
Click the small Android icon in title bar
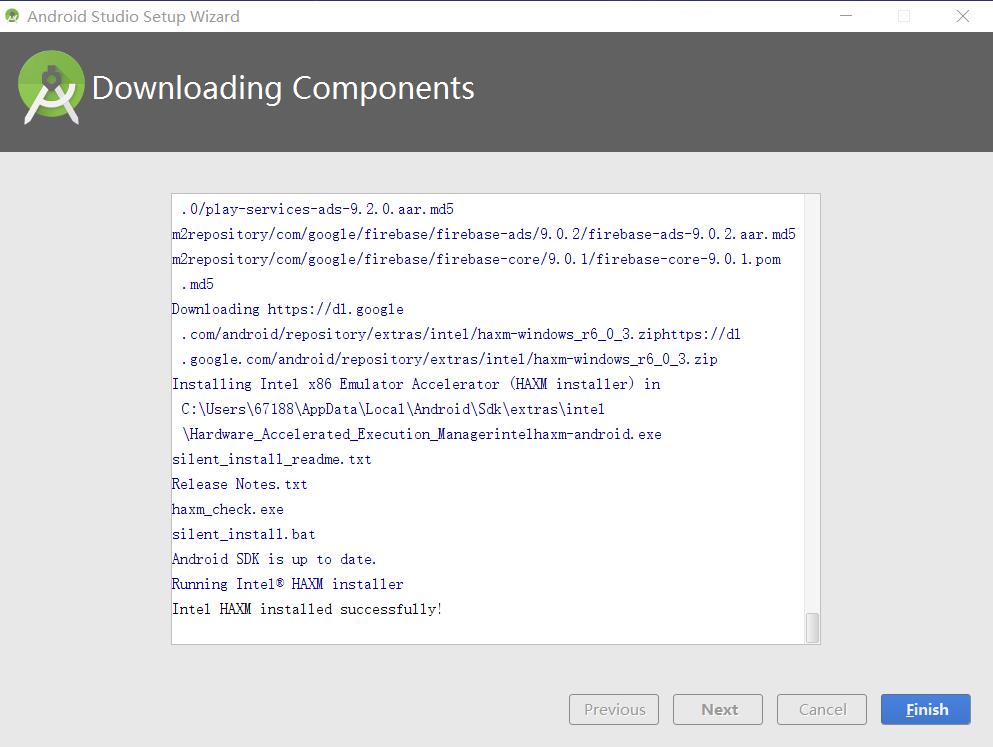point(12,16)
